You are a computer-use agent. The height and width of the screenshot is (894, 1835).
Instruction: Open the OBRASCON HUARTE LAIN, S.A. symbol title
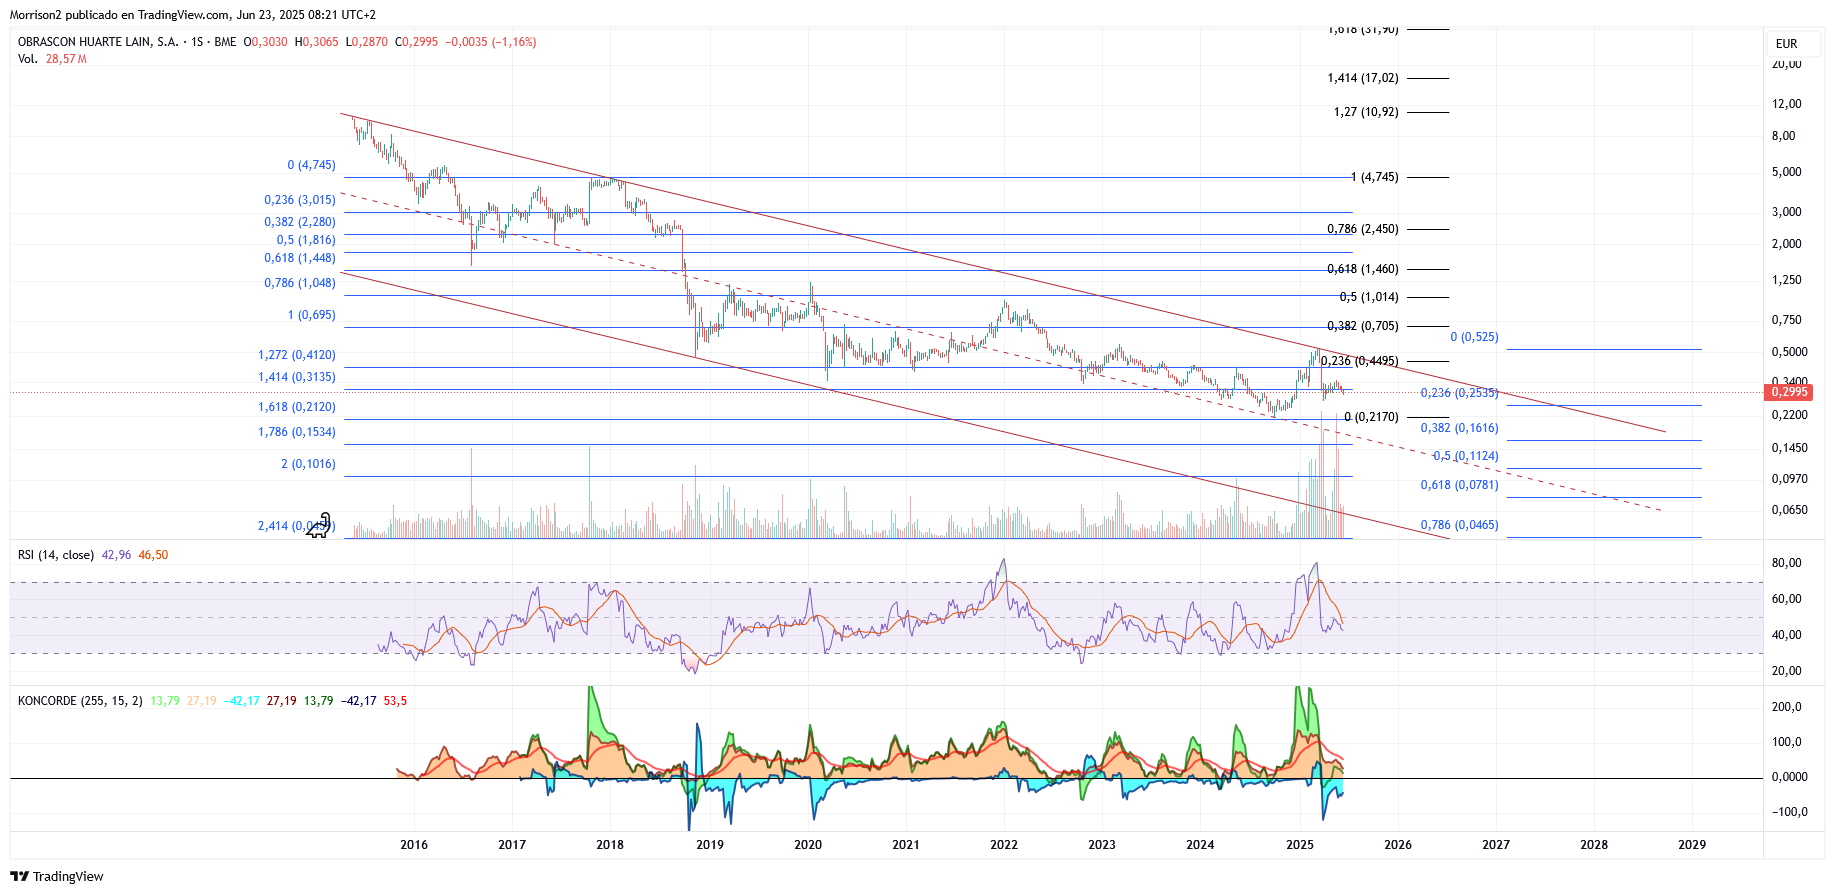coord(98,42)
